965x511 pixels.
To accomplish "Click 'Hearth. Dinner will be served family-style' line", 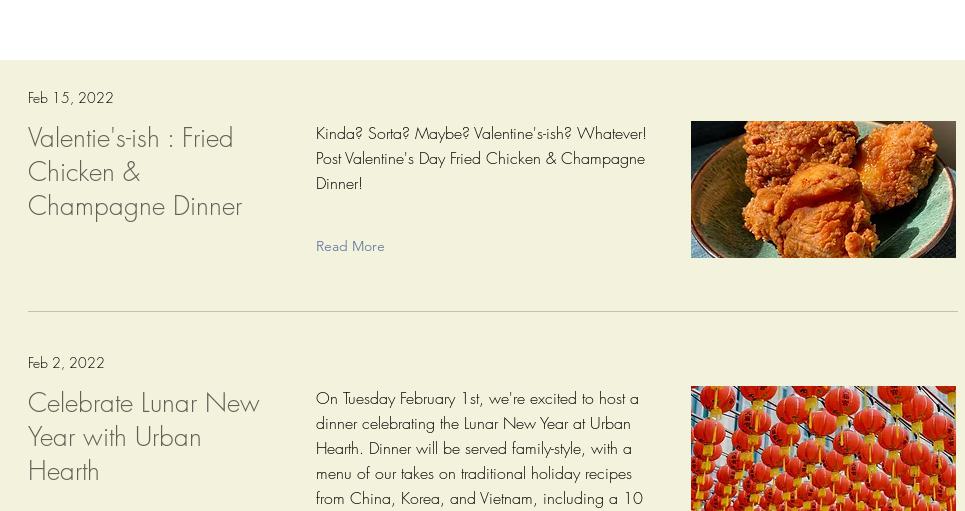I will (x=473, y=448).
